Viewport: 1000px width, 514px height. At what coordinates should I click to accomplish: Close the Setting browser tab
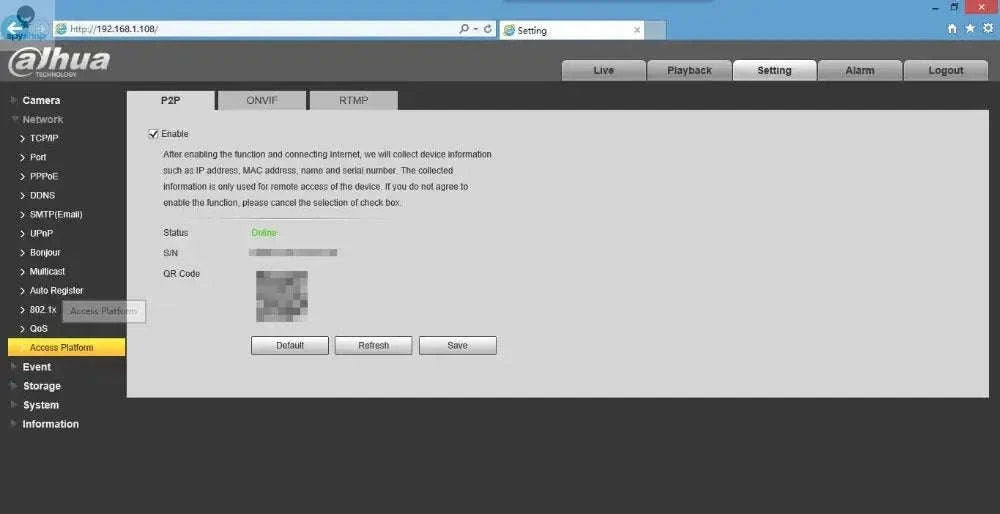pos(637,30)
